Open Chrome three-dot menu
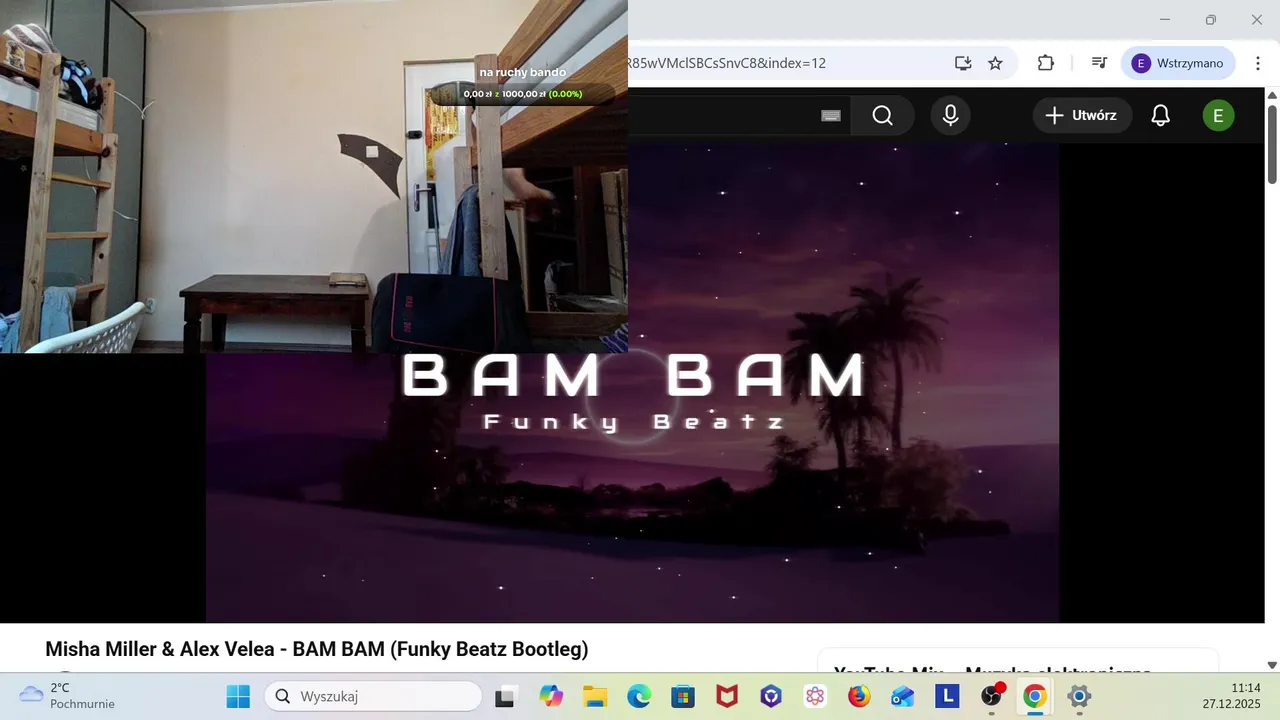The height and width of the screenshot is (720, 1280). [x=1258, y=63]
